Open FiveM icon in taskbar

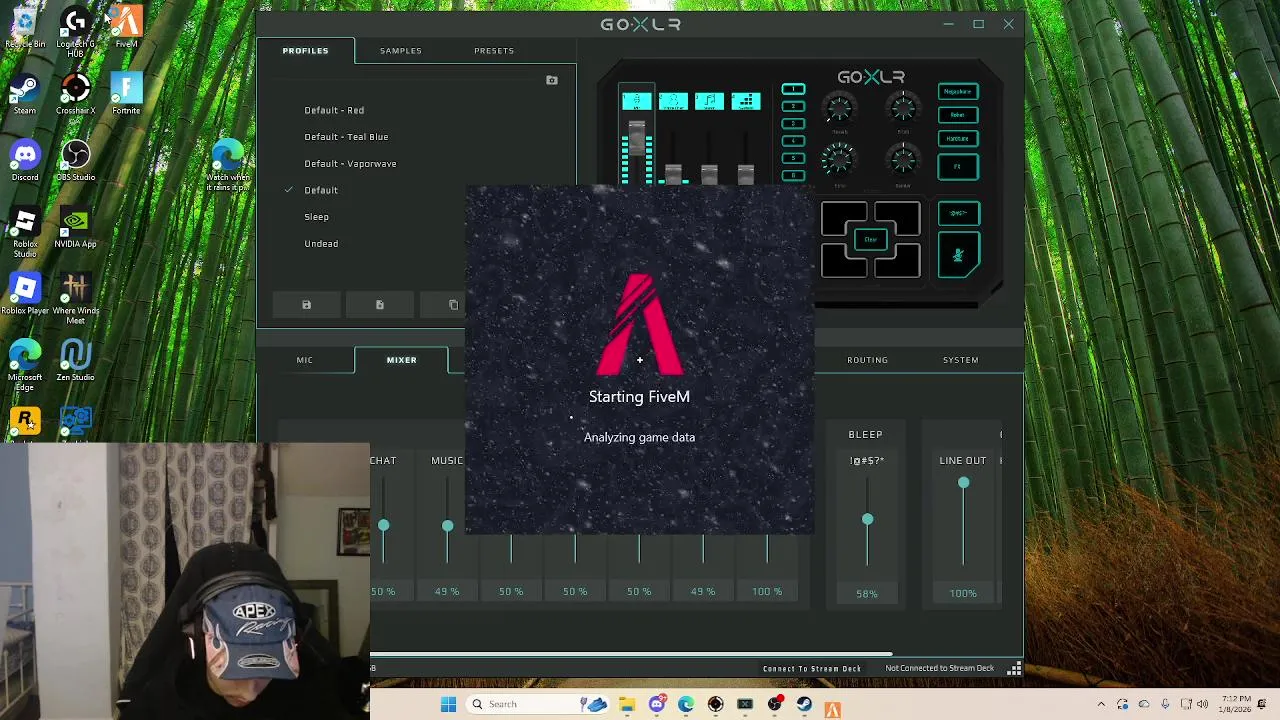coord(832,709)
